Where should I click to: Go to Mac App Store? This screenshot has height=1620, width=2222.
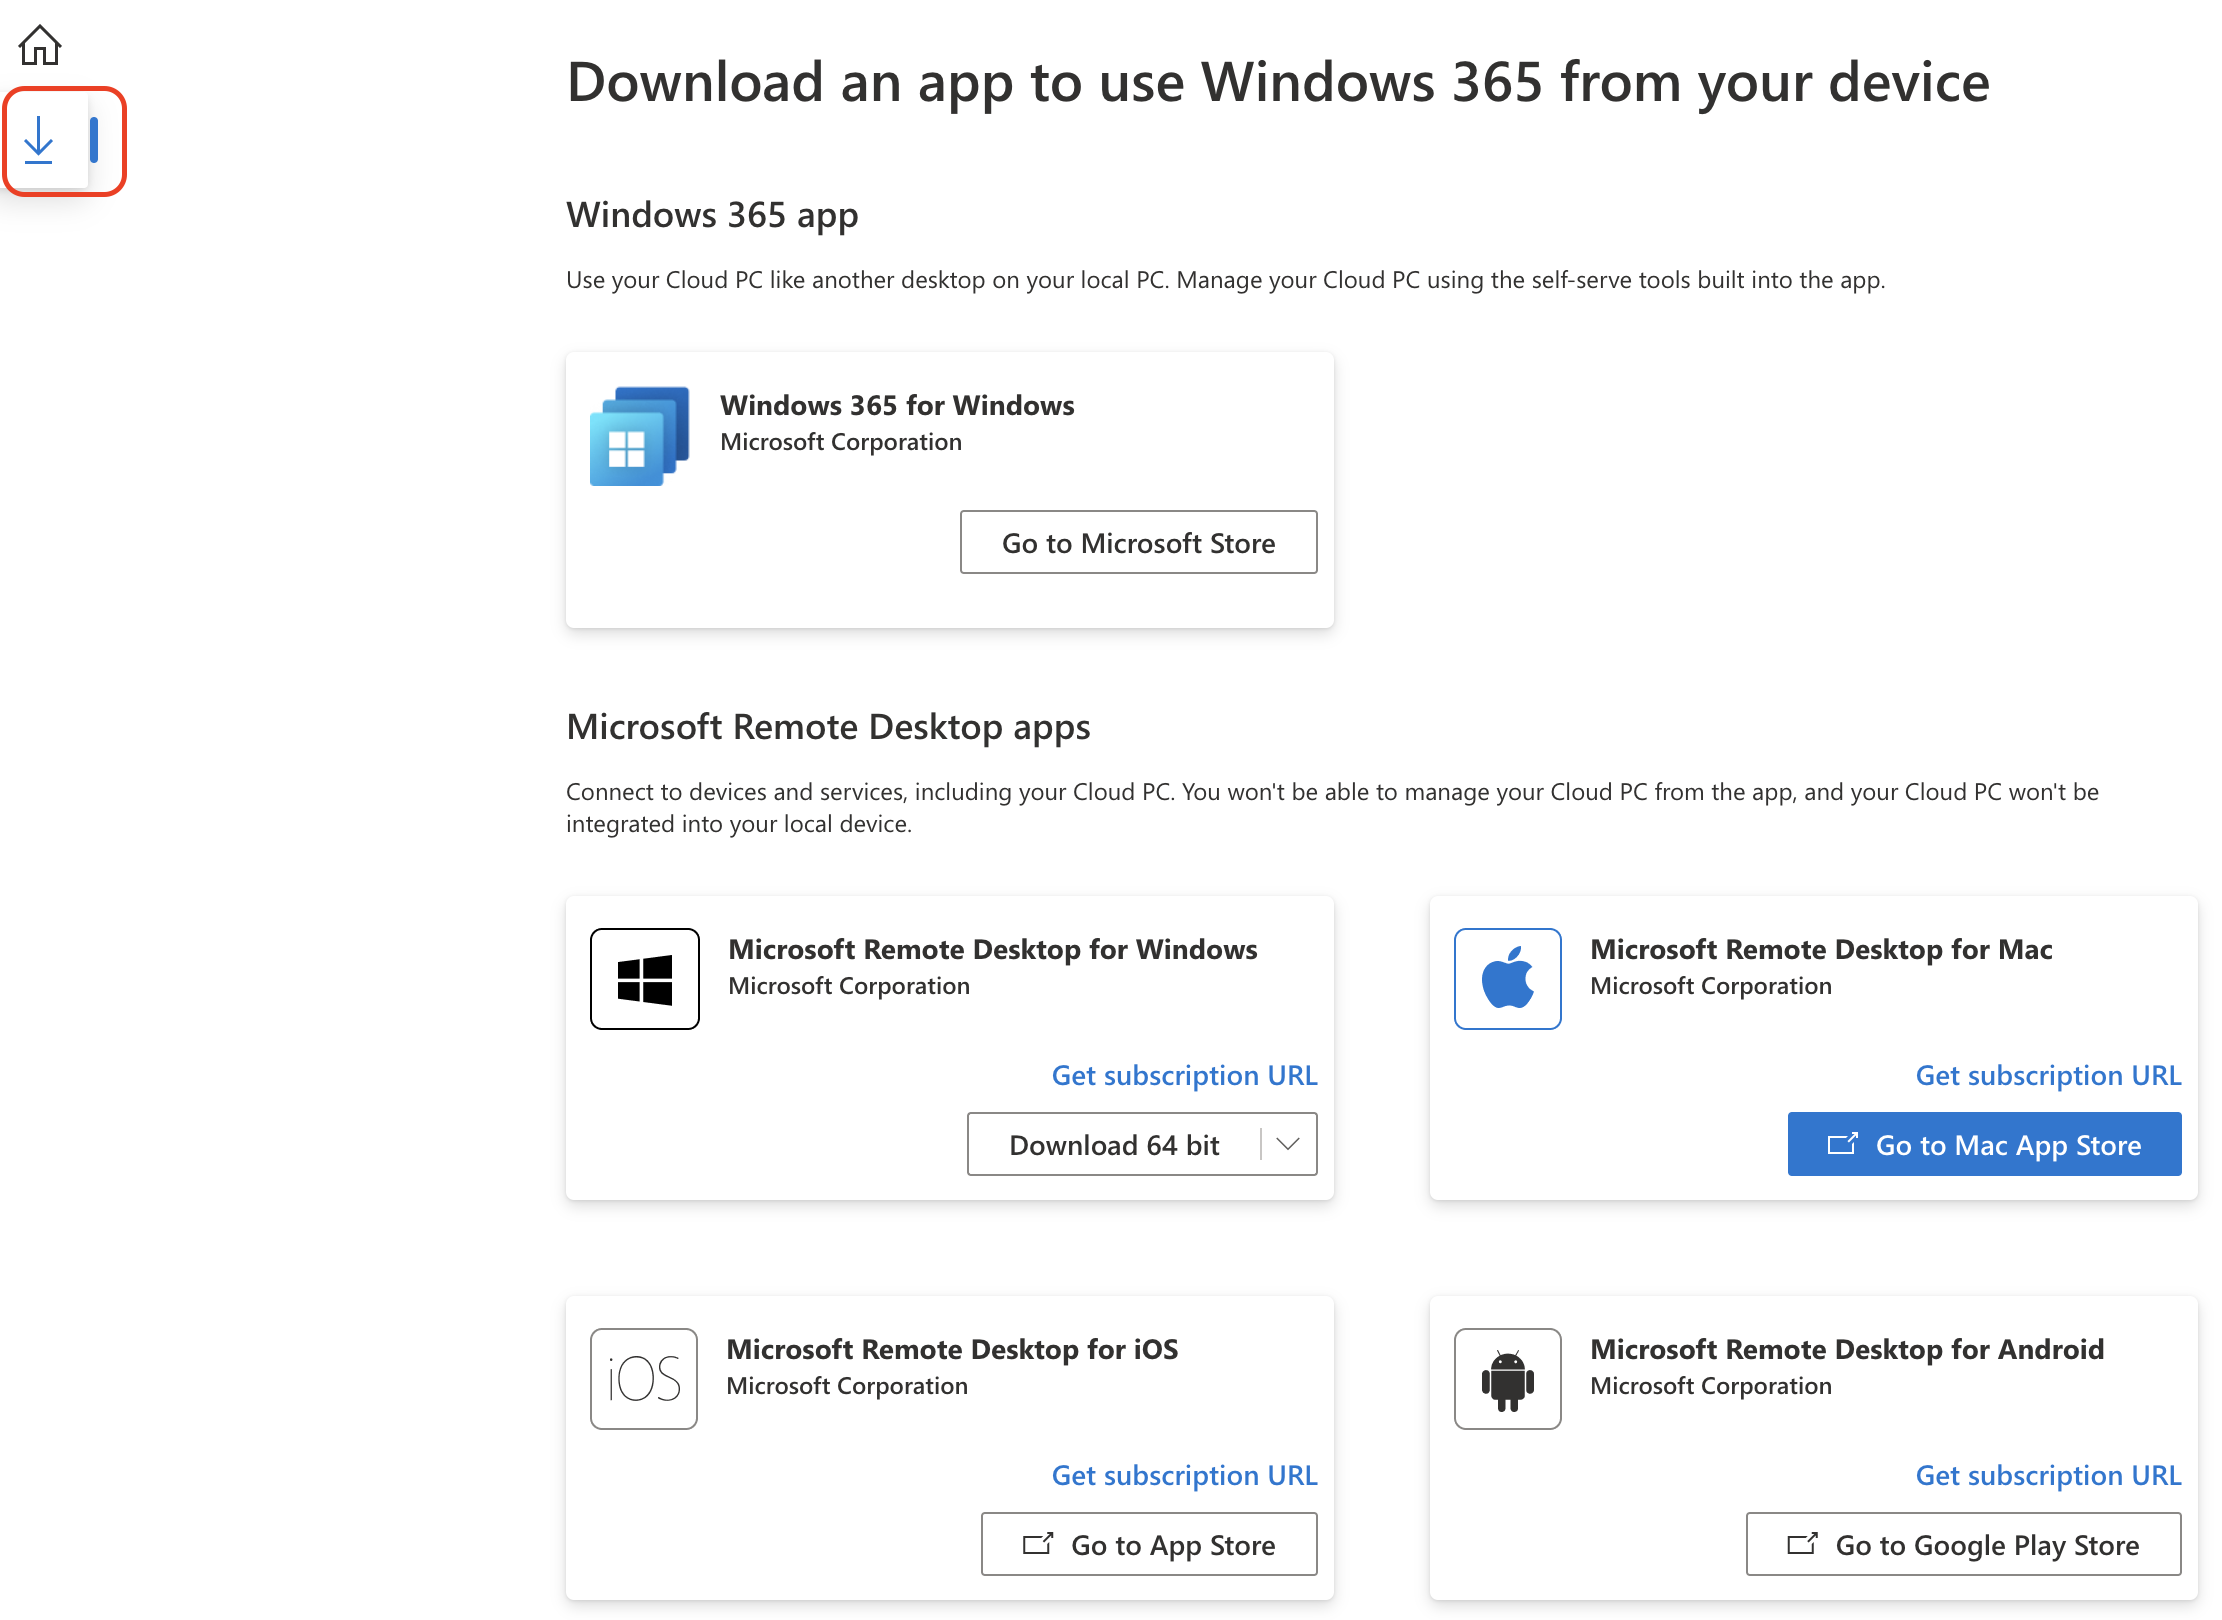point(1984,1145)
